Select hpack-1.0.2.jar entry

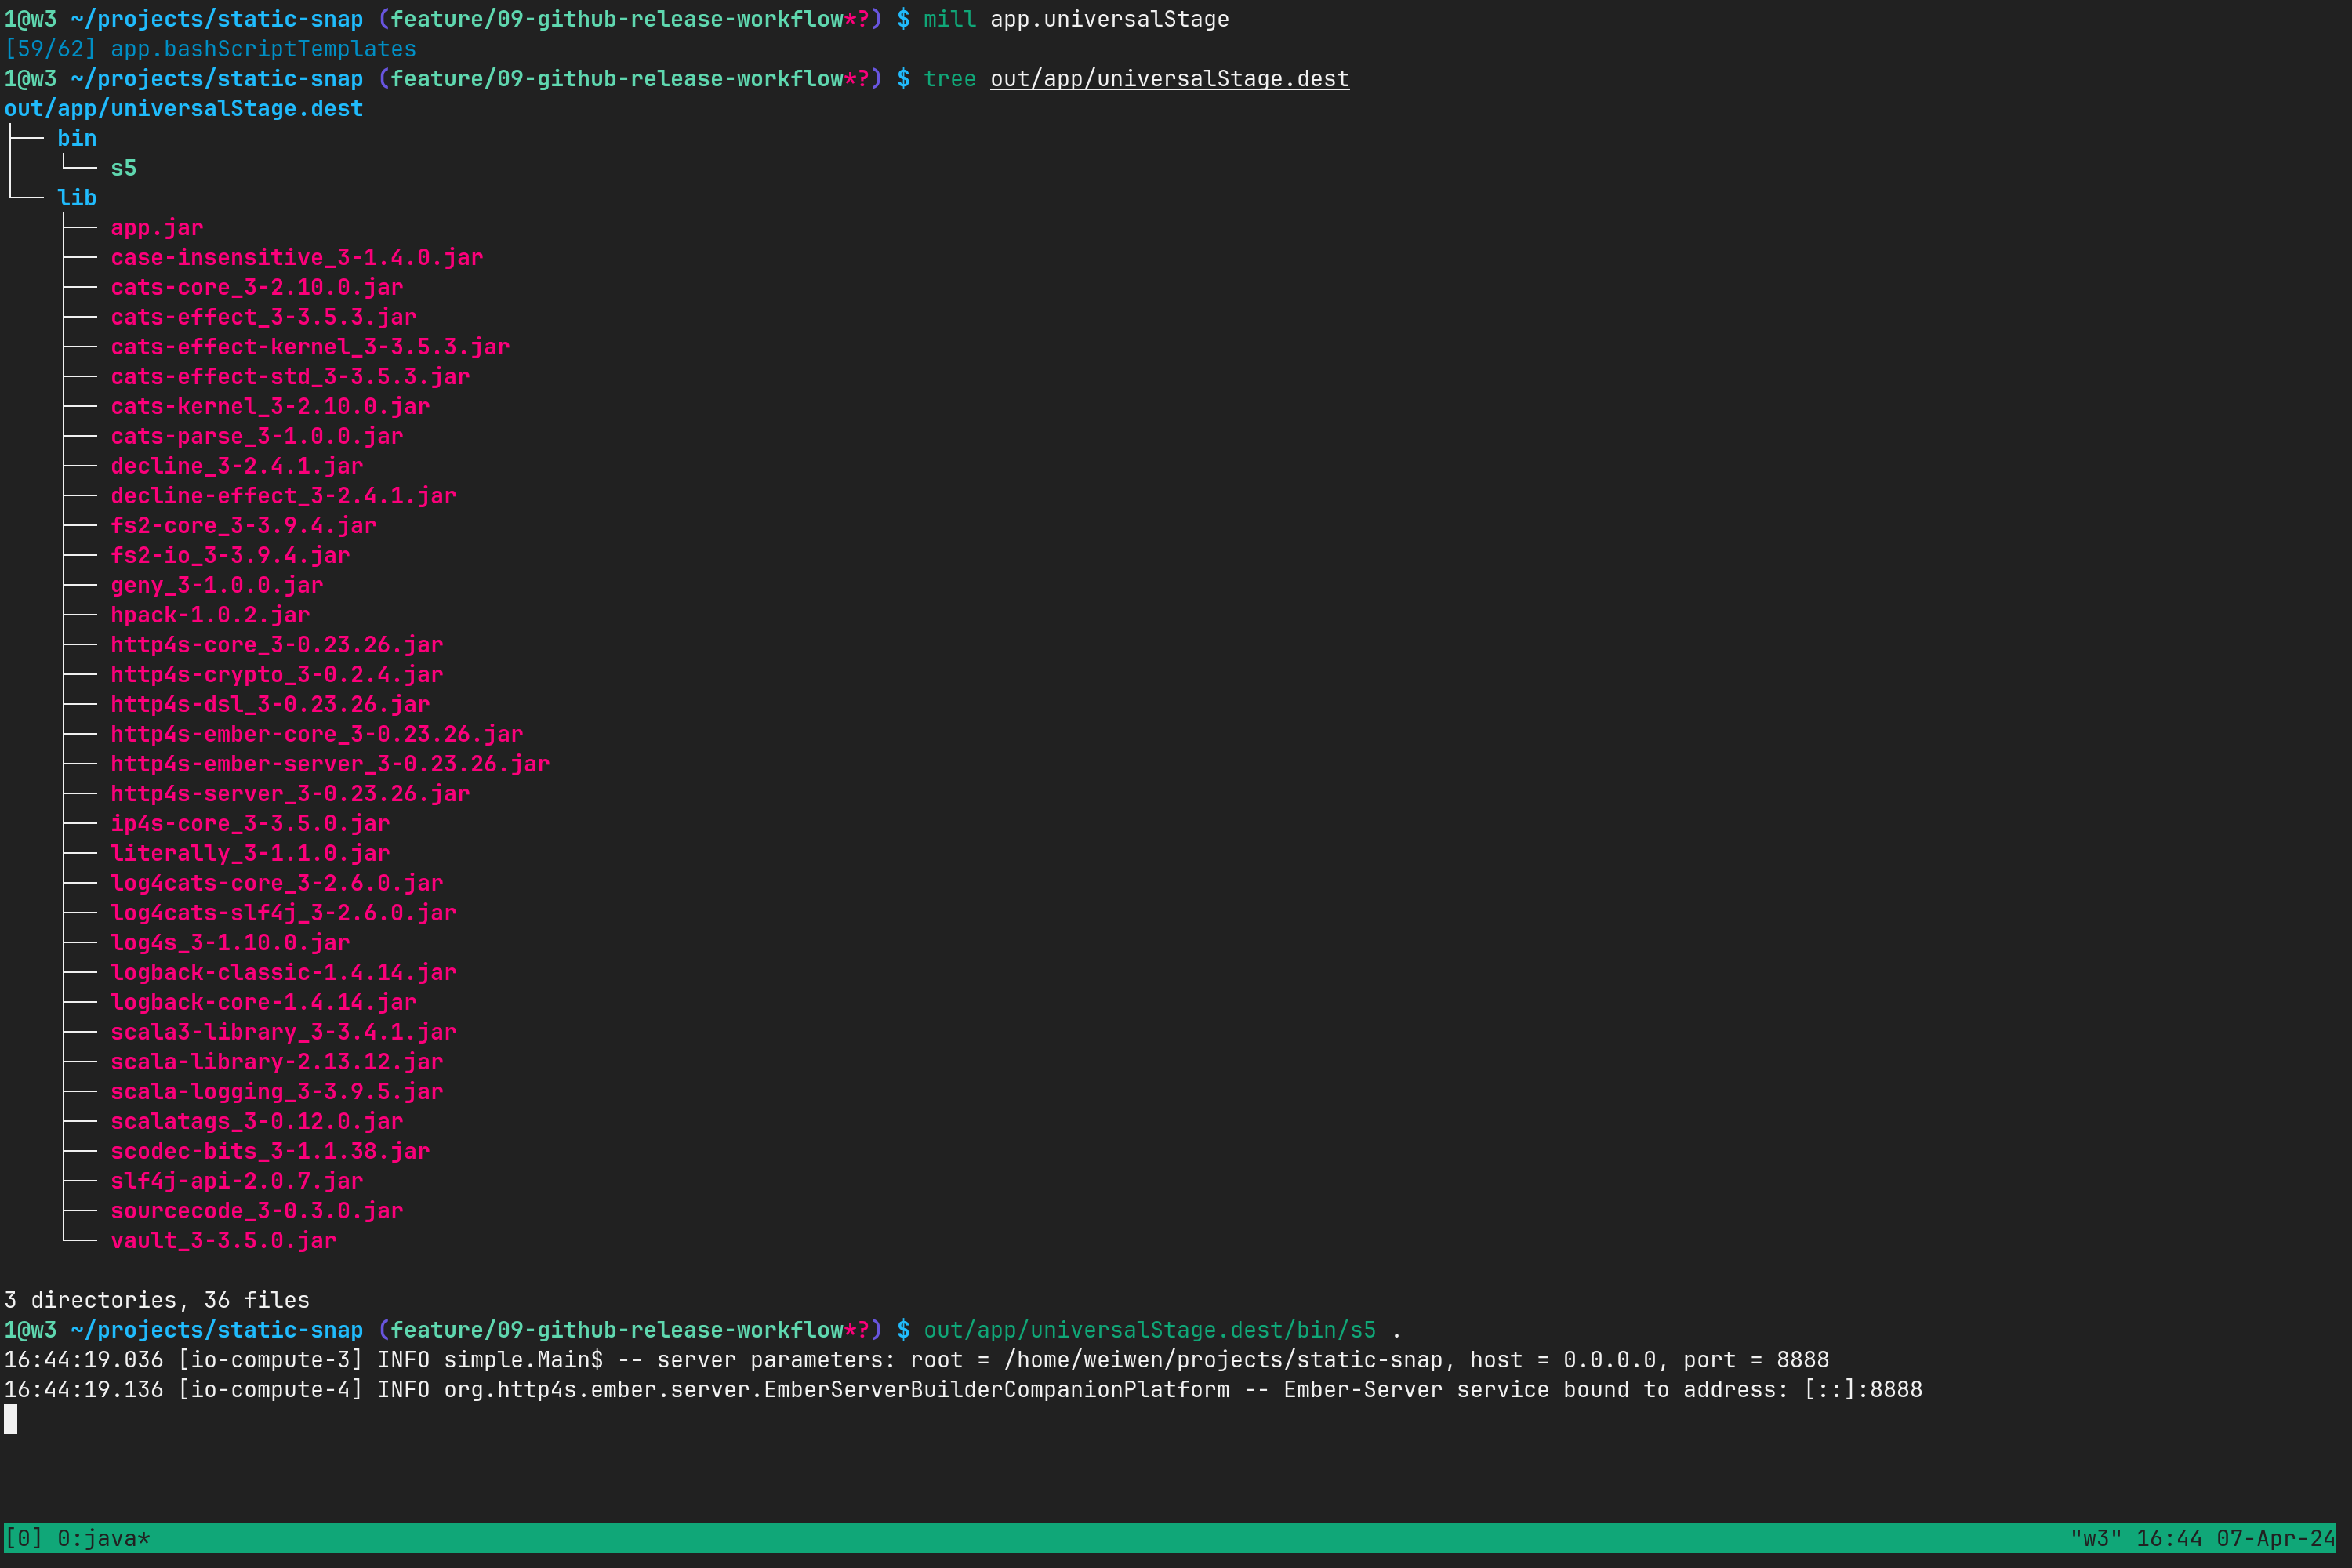pos(210,615)
